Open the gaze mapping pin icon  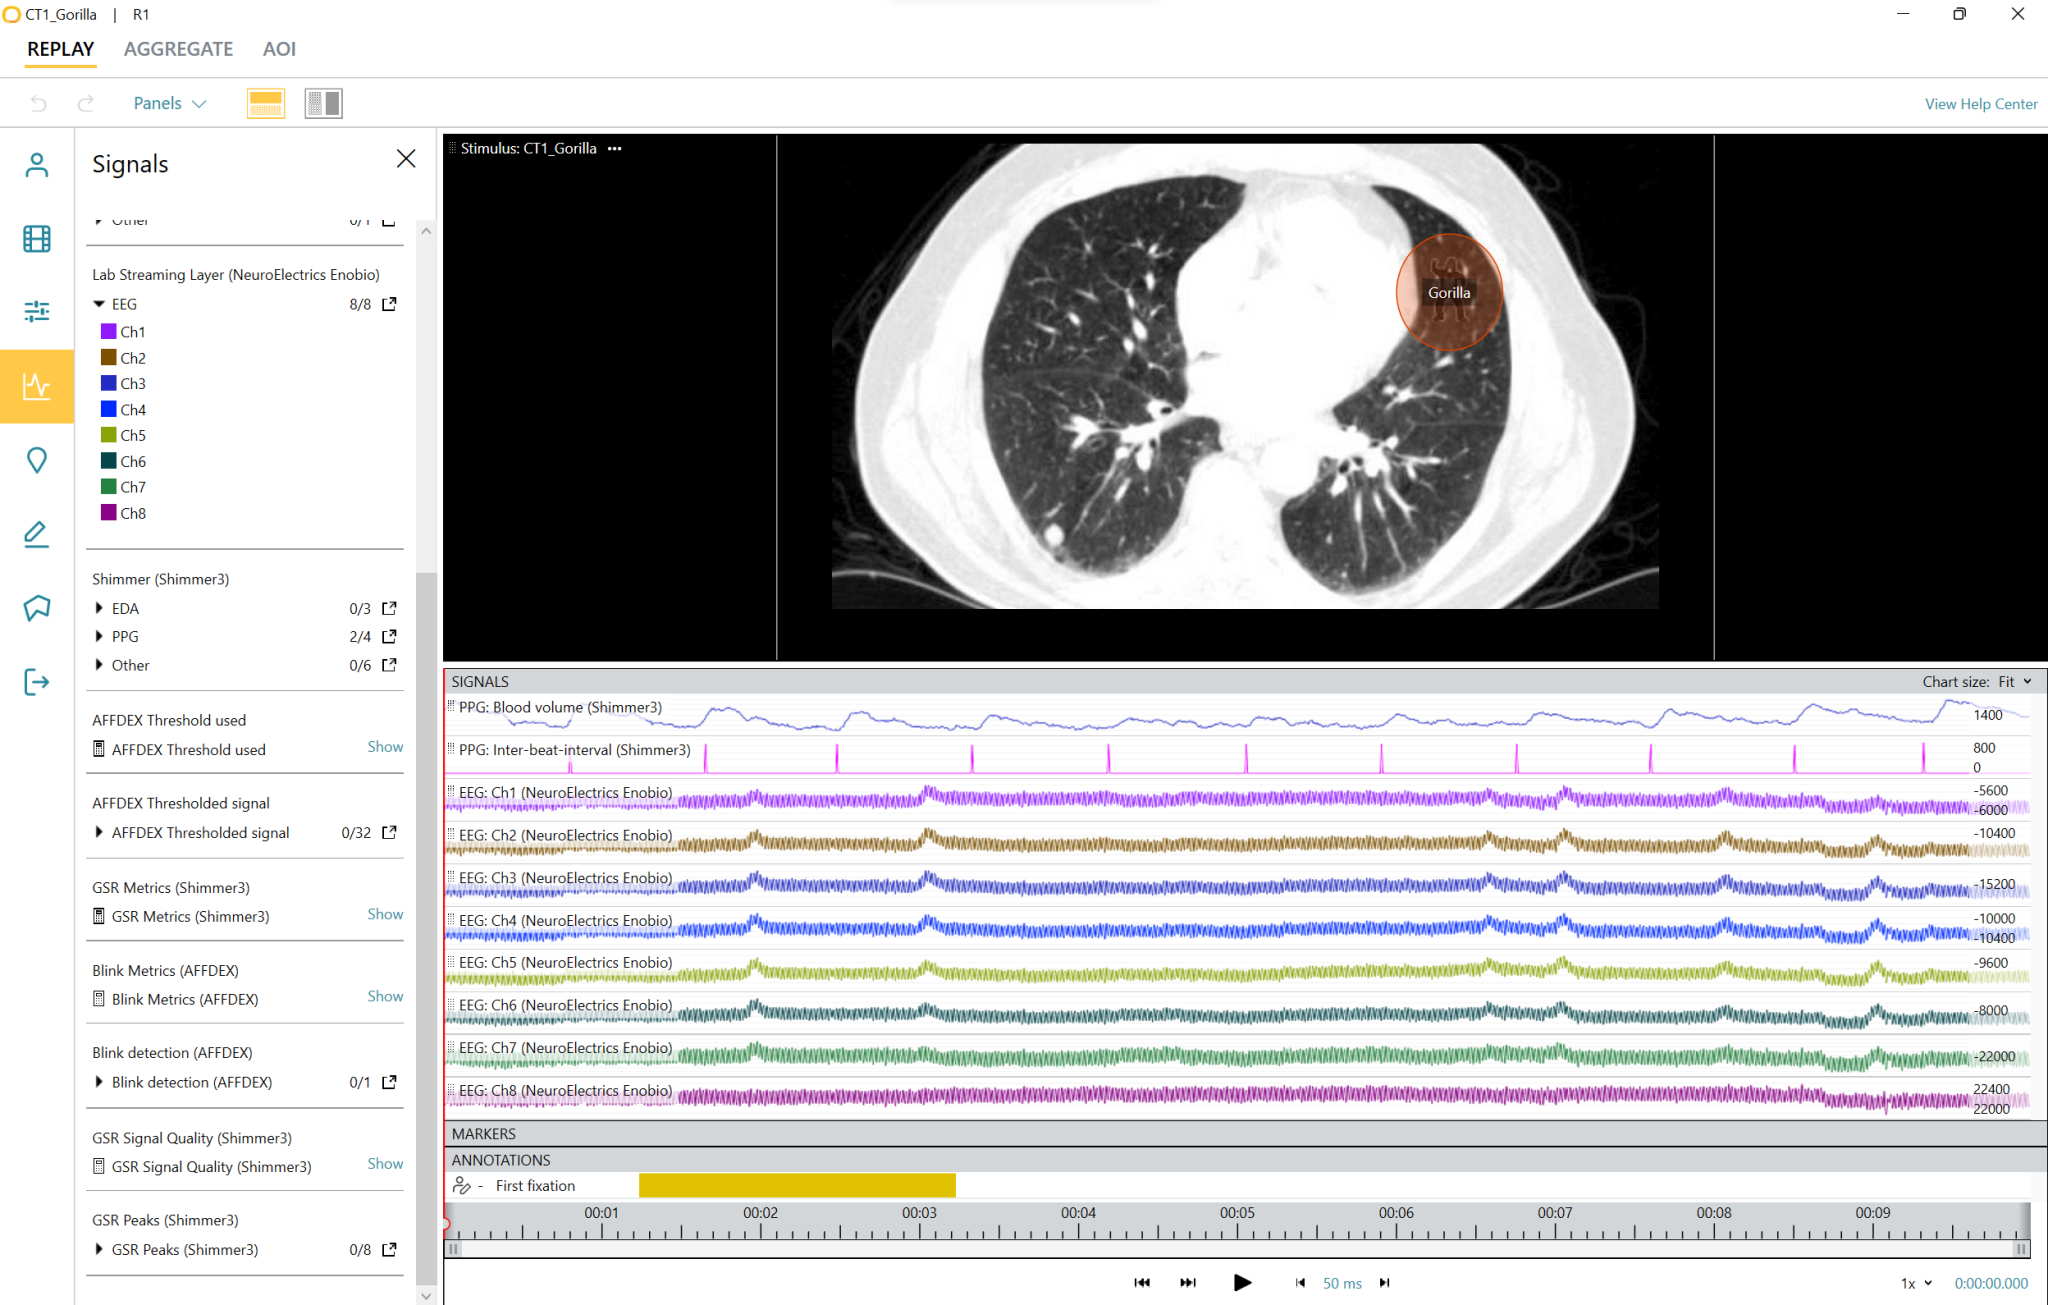pyautogui.click(x=37, y=460)
